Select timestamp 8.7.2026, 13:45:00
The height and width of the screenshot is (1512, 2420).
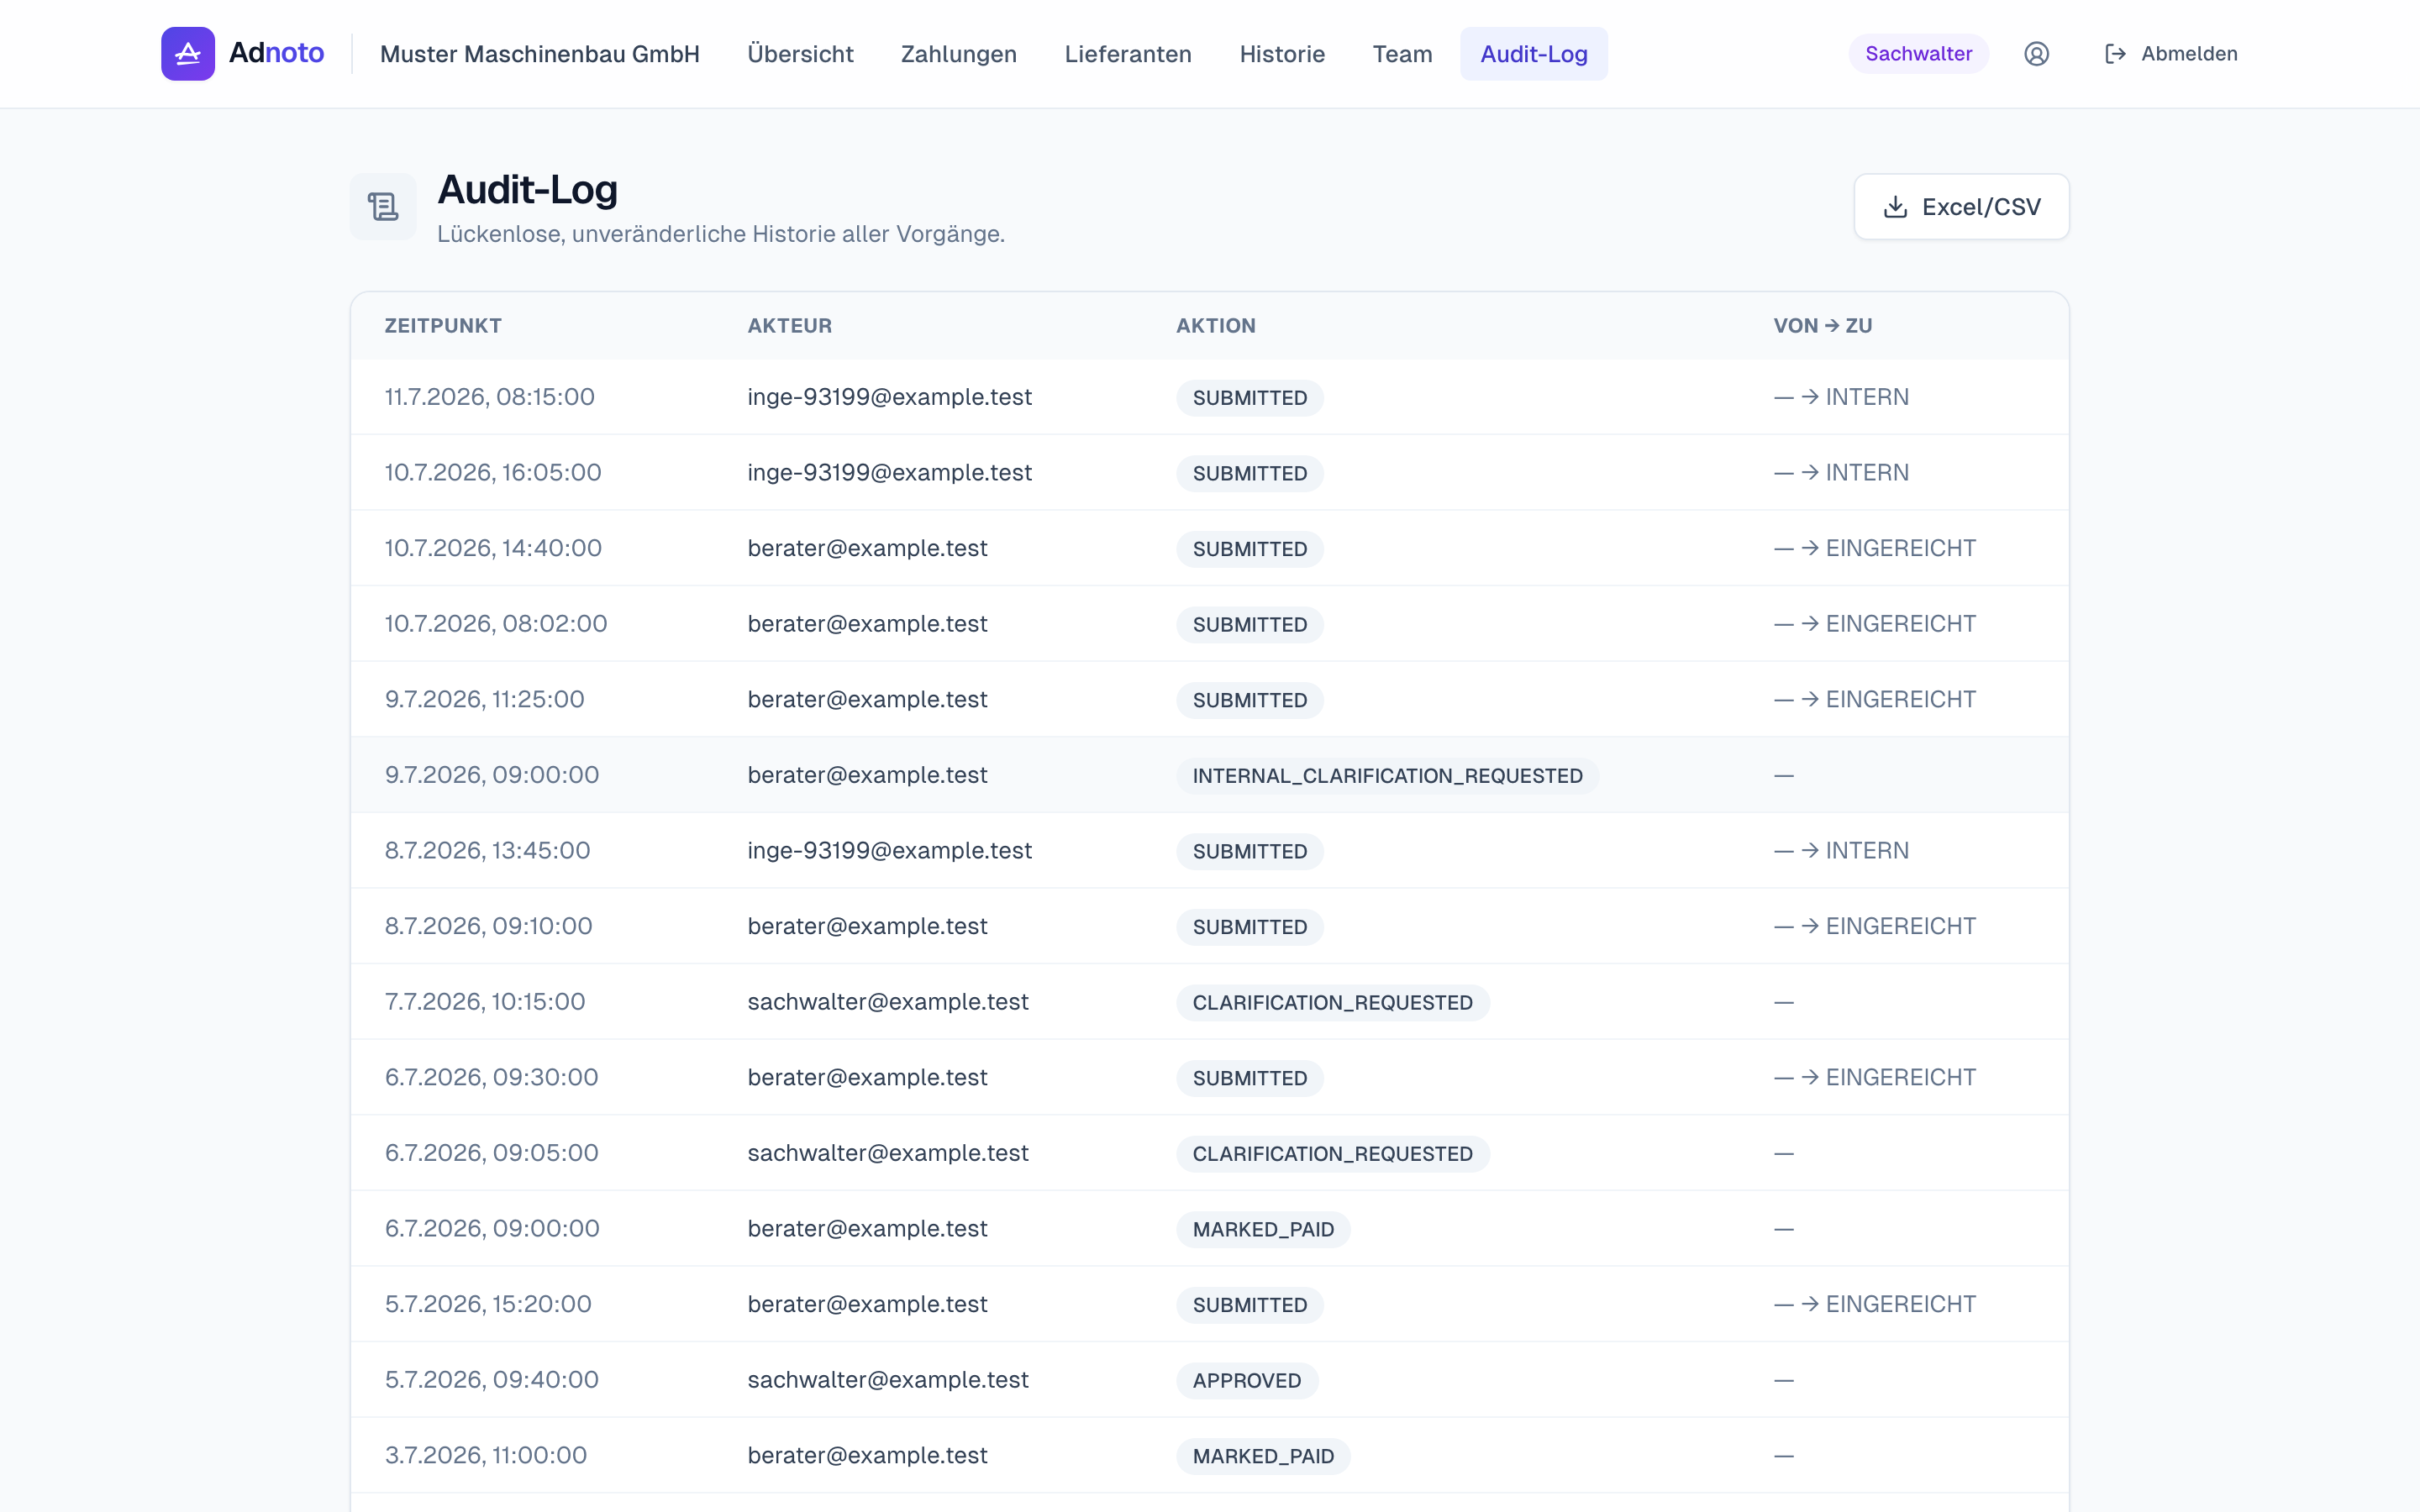[x=488, y=851]
